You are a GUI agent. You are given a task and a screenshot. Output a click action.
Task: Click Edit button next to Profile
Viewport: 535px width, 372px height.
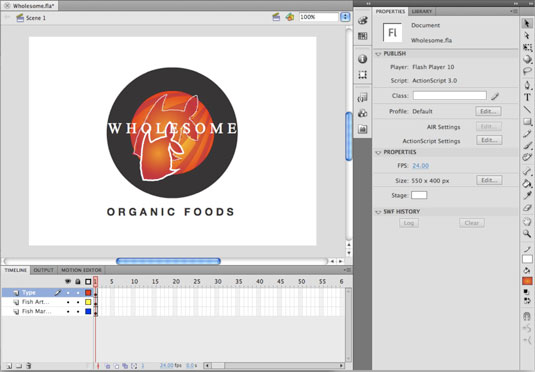[x=488, y=111]
